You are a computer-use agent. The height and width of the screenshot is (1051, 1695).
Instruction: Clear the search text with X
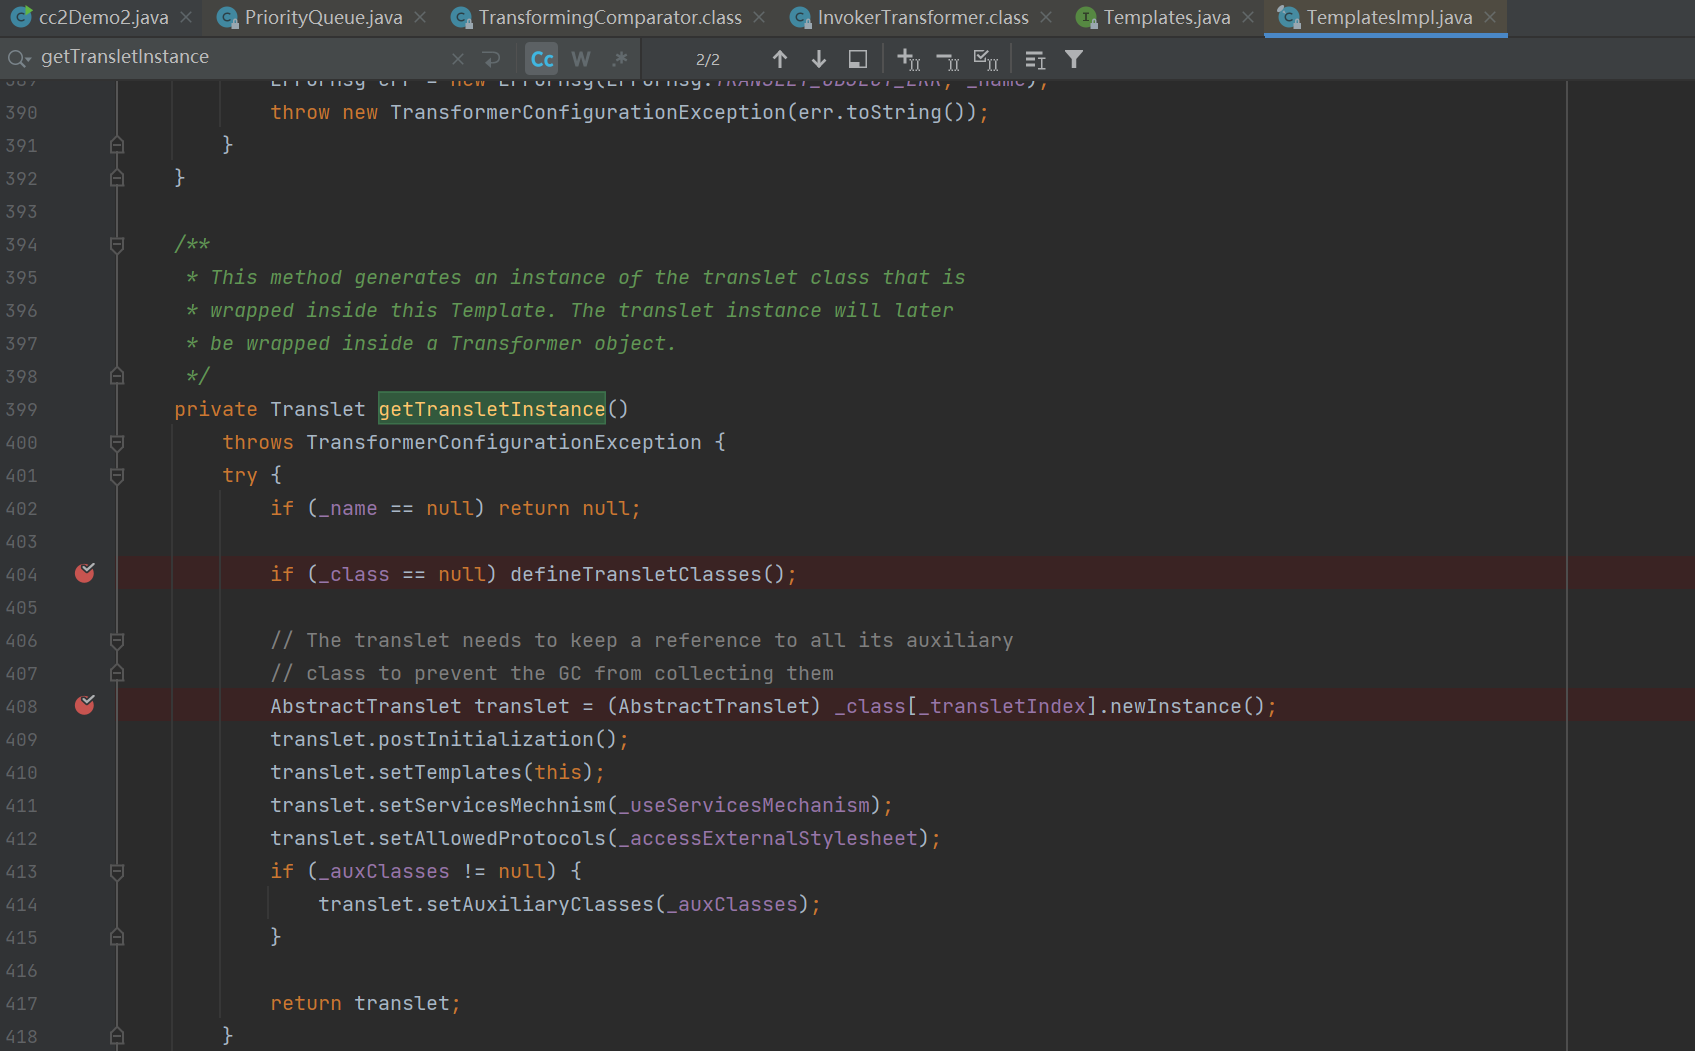pos(458,59)
